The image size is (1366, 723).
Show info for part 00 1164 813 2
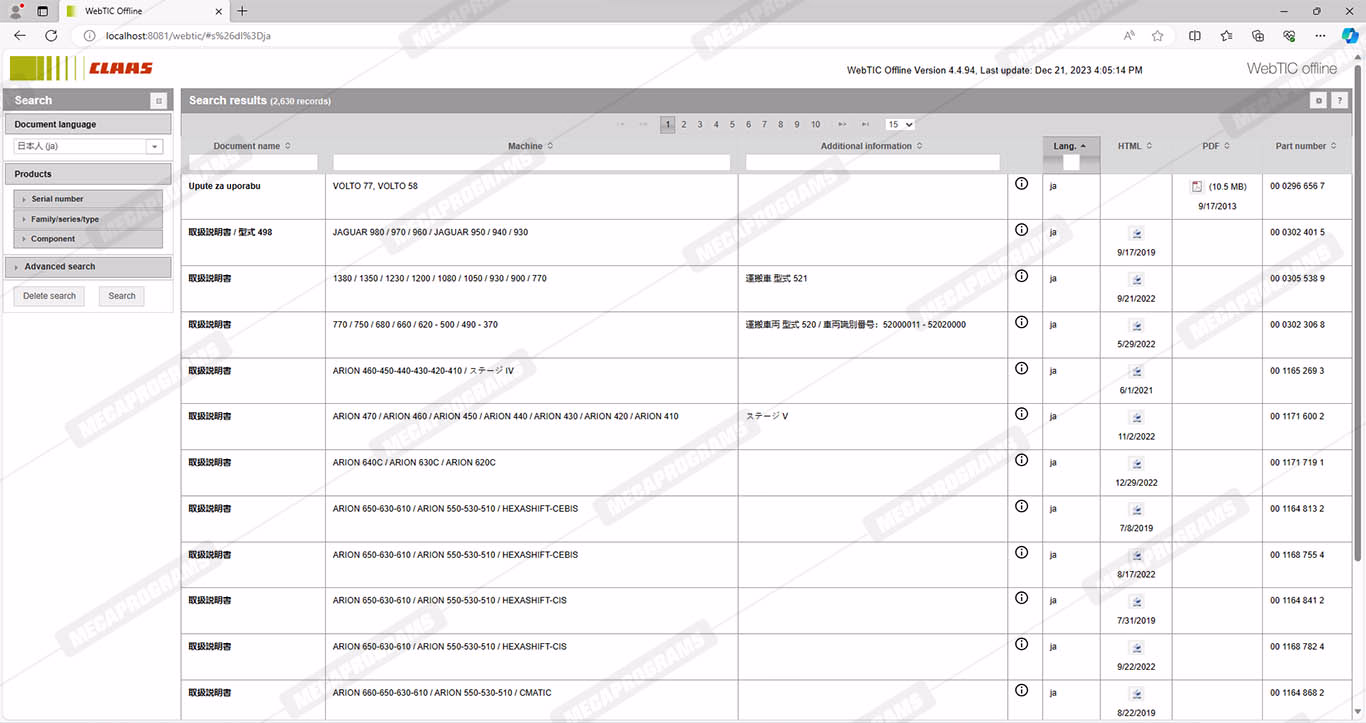(x=1021, y=506)
